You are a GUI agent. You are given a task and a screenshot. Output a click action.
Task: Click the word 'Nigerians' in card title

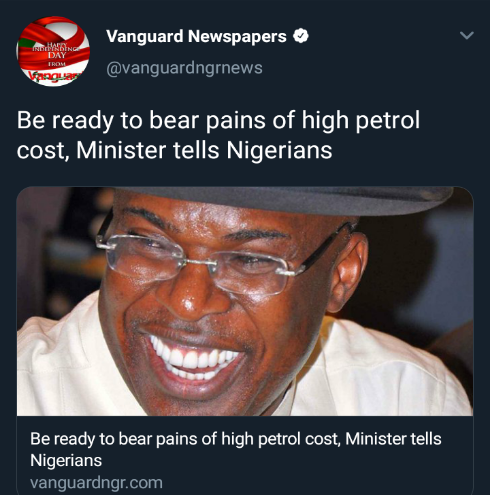66,461
